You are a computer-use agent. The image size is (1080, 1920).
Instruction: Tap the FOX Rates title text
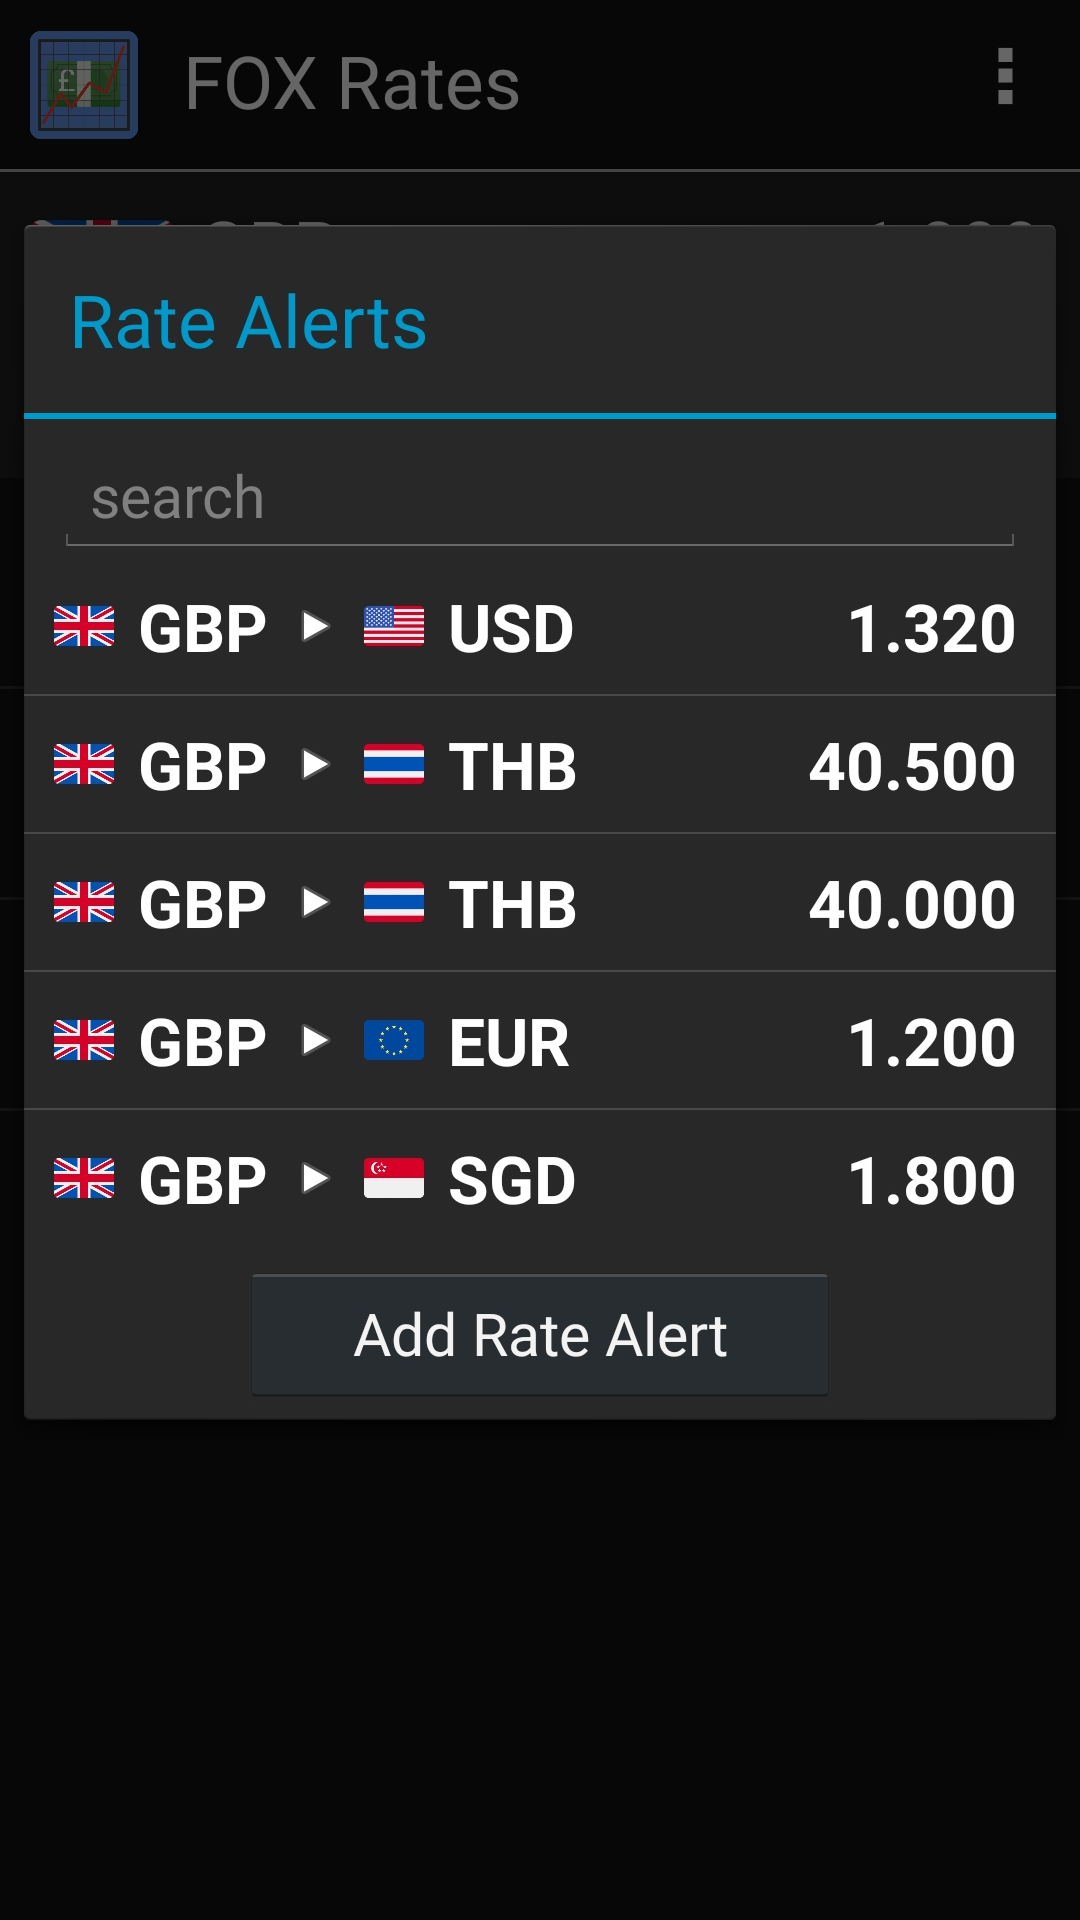point(352,84)
